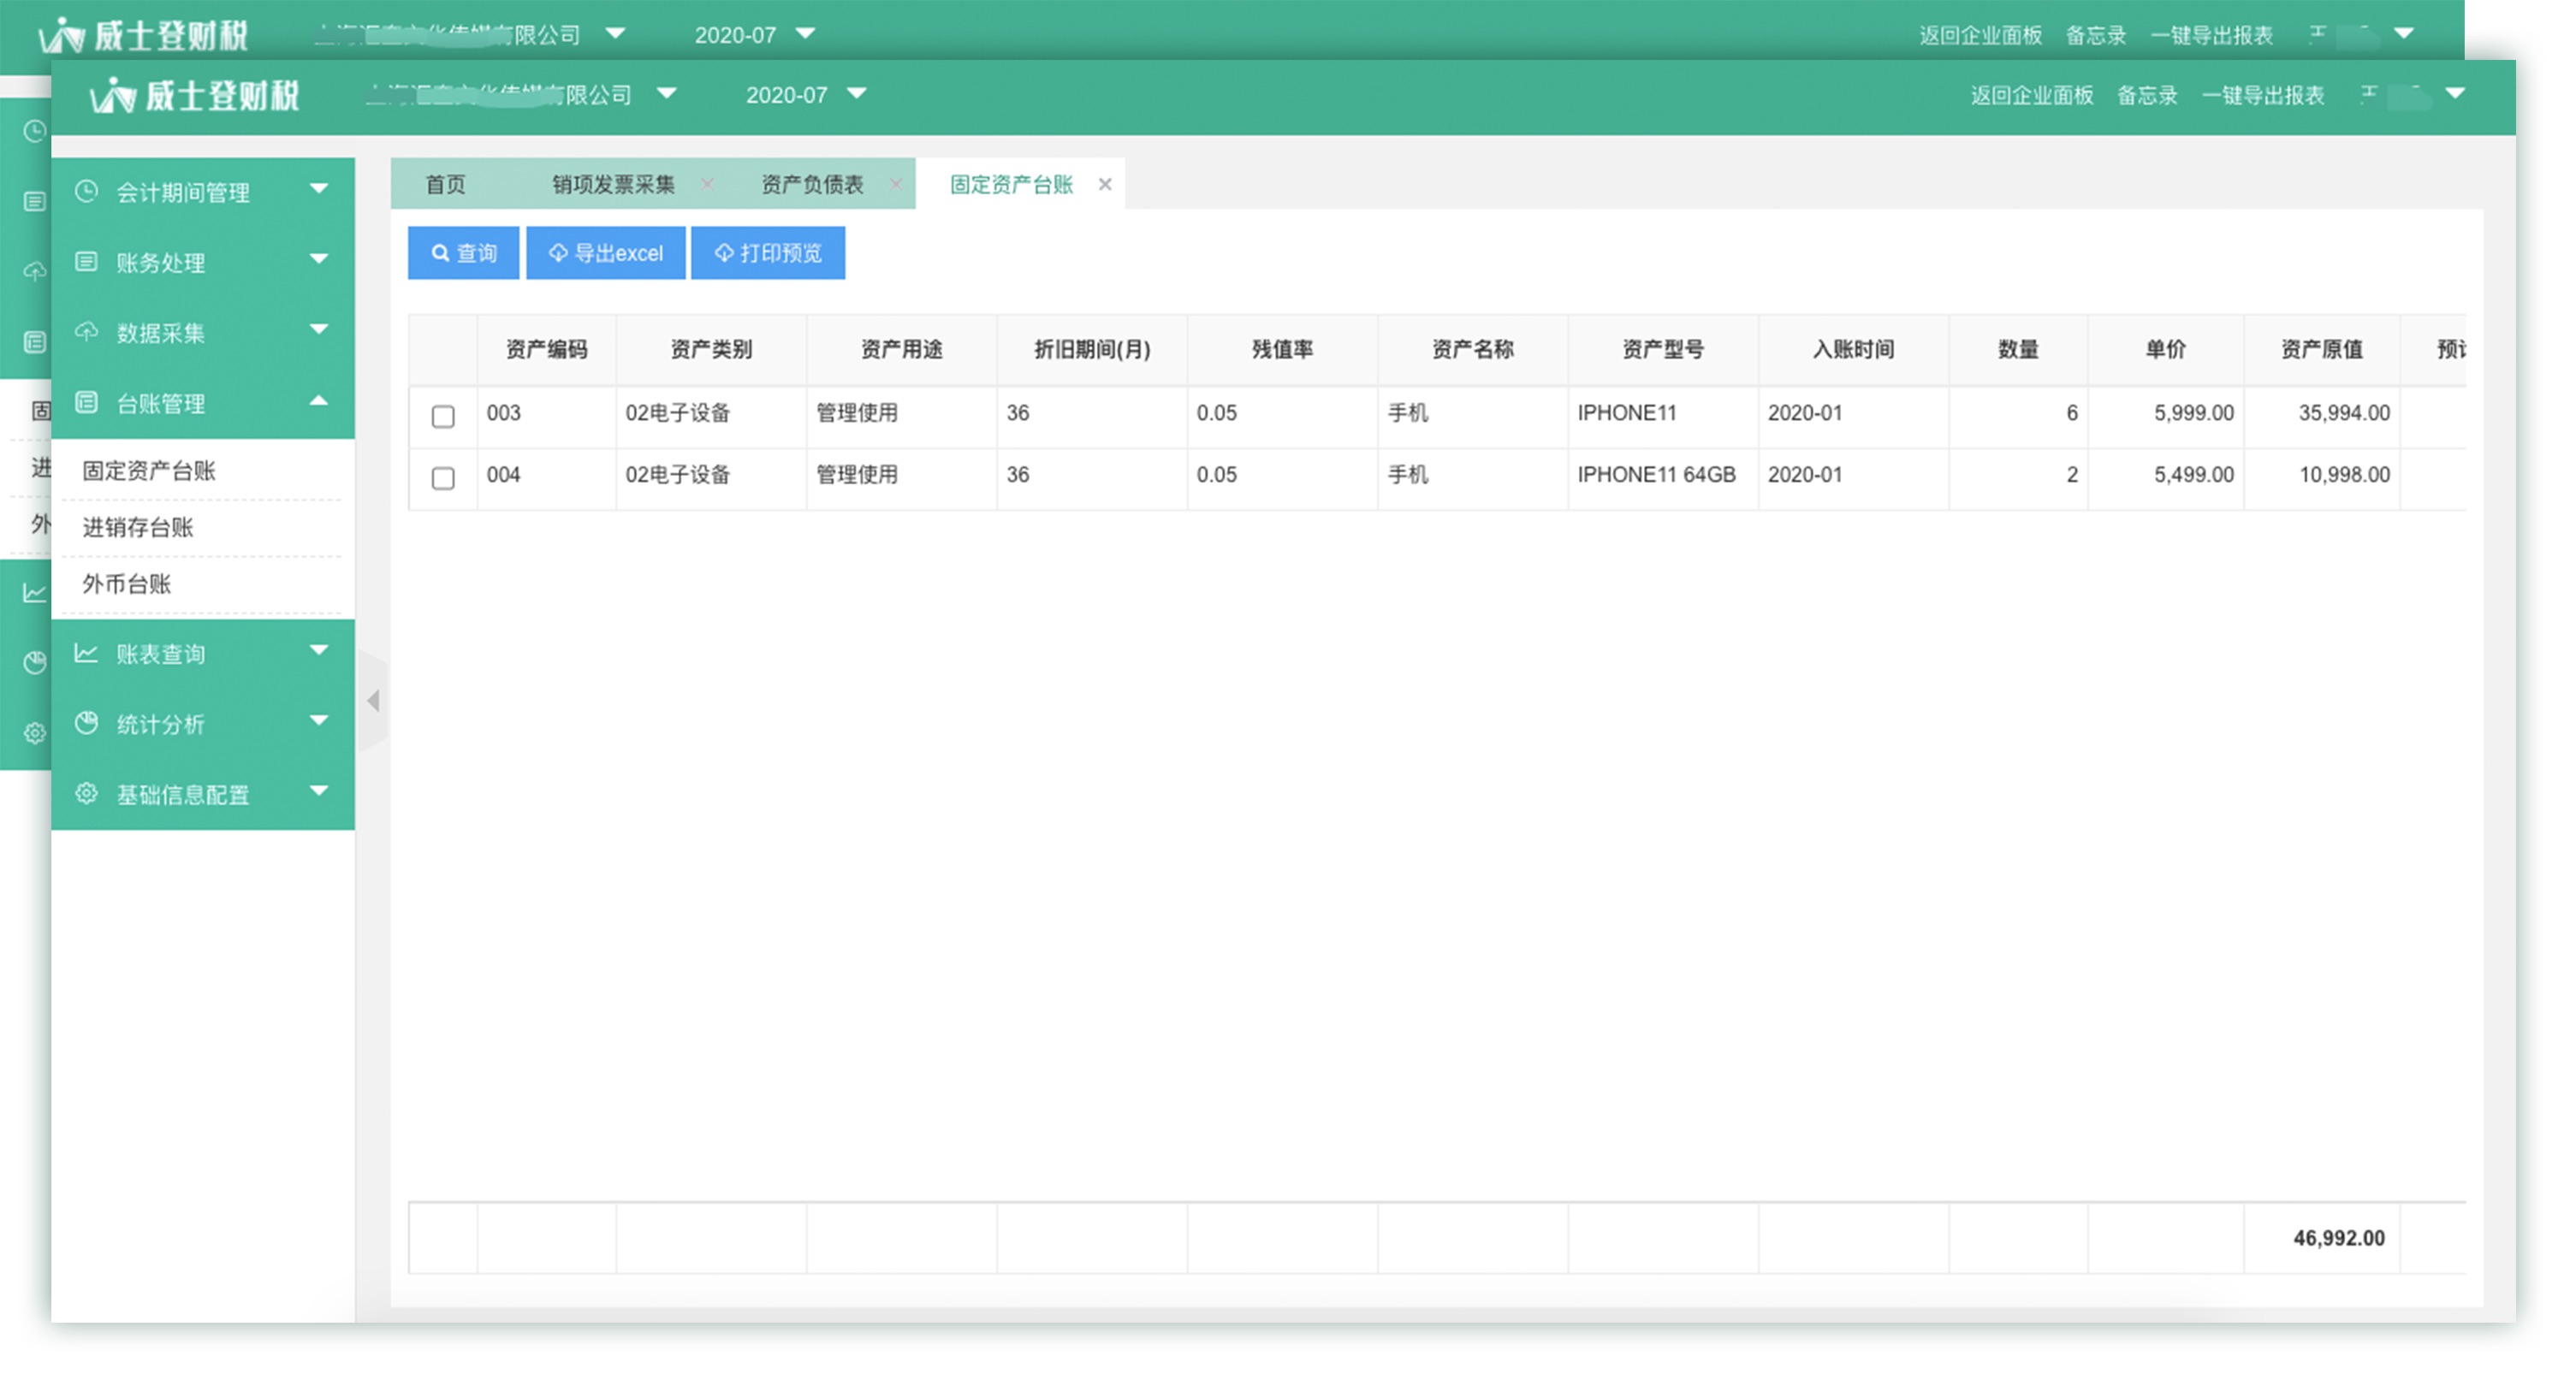This screenshot has width=2576, height=1386.
Task: Switch to the 首页 tab
Action: (x=446, y=184)
